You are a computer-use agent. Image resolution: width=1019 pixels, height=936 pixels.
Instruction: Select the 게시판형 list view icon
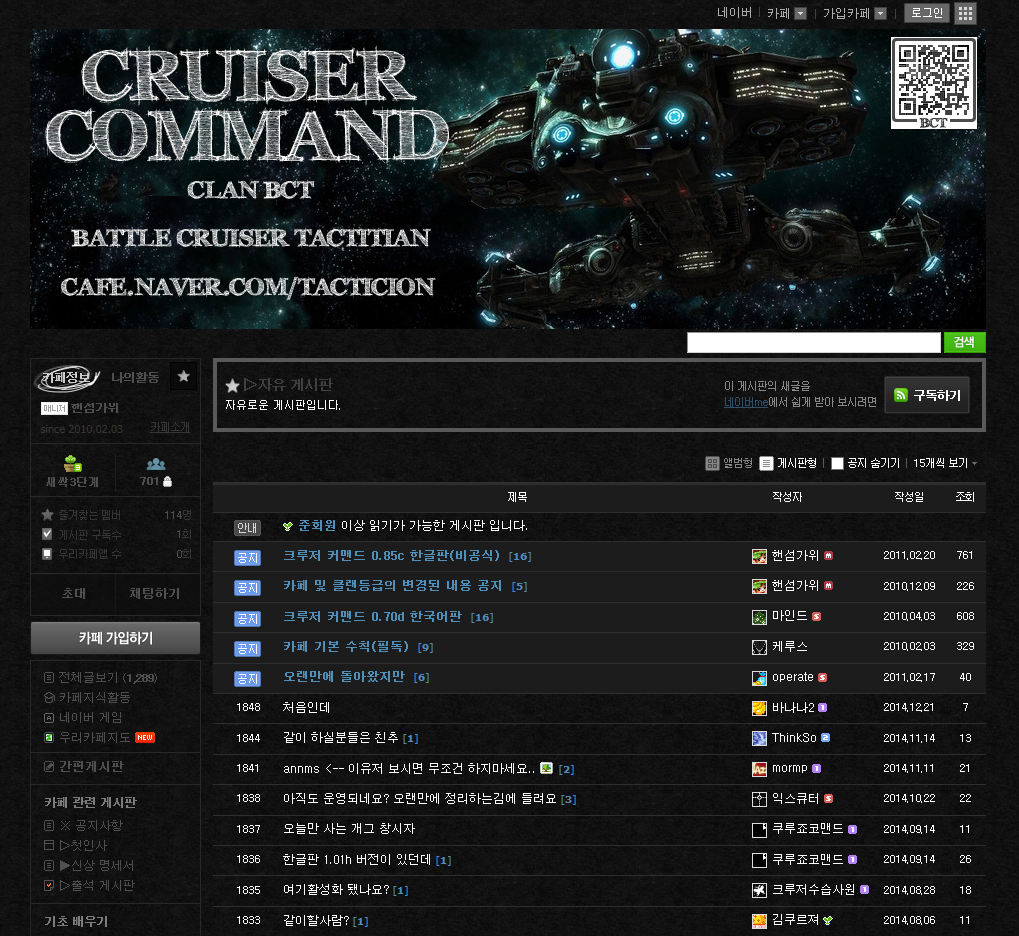(767, 463)
